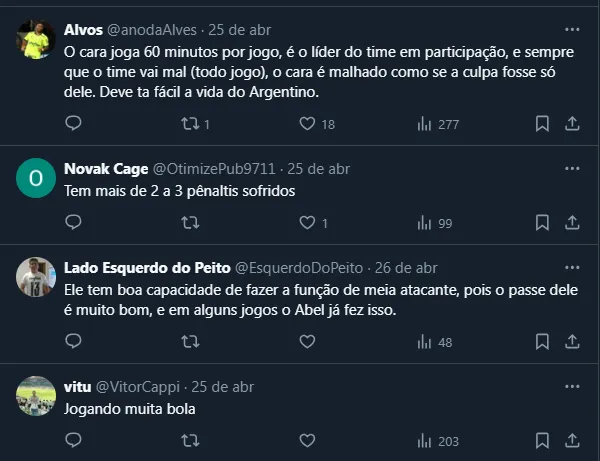Like Novak Cage's tweet
The height and width of the screenshot is (461, 600).
[308, 222]
